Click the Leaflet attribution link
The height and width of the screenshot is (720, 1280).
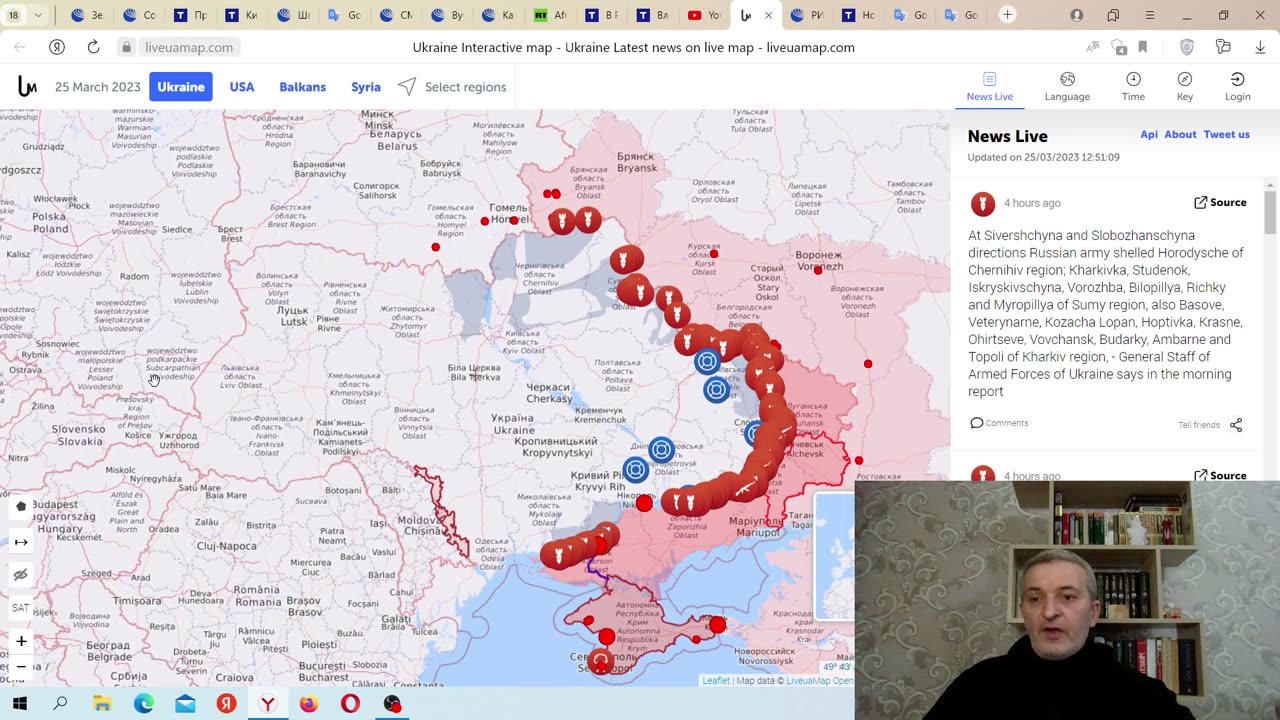click(716, 681)
